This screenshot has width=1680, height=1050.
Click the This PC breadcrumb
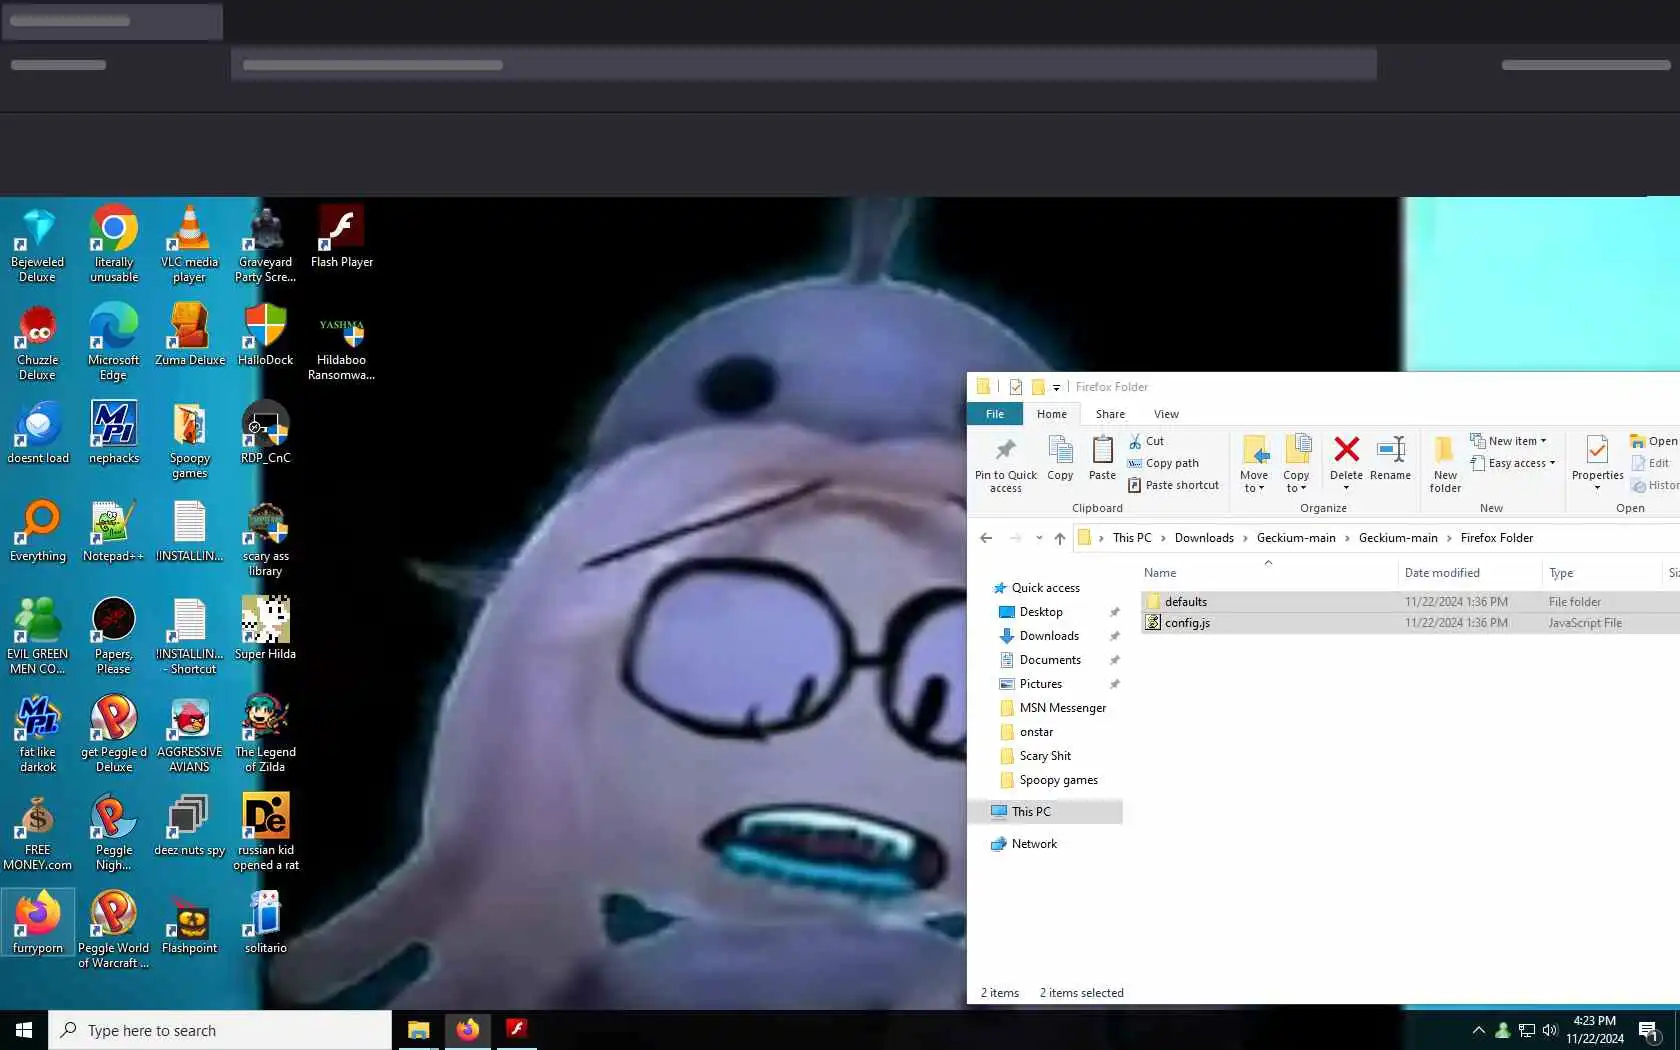[x=1132, y=538]
